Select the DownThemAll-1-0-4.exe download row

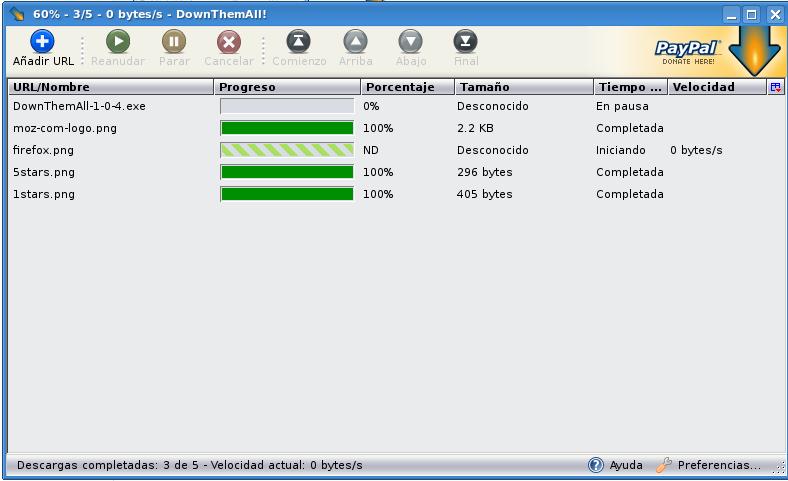click(x=395, y=106)
